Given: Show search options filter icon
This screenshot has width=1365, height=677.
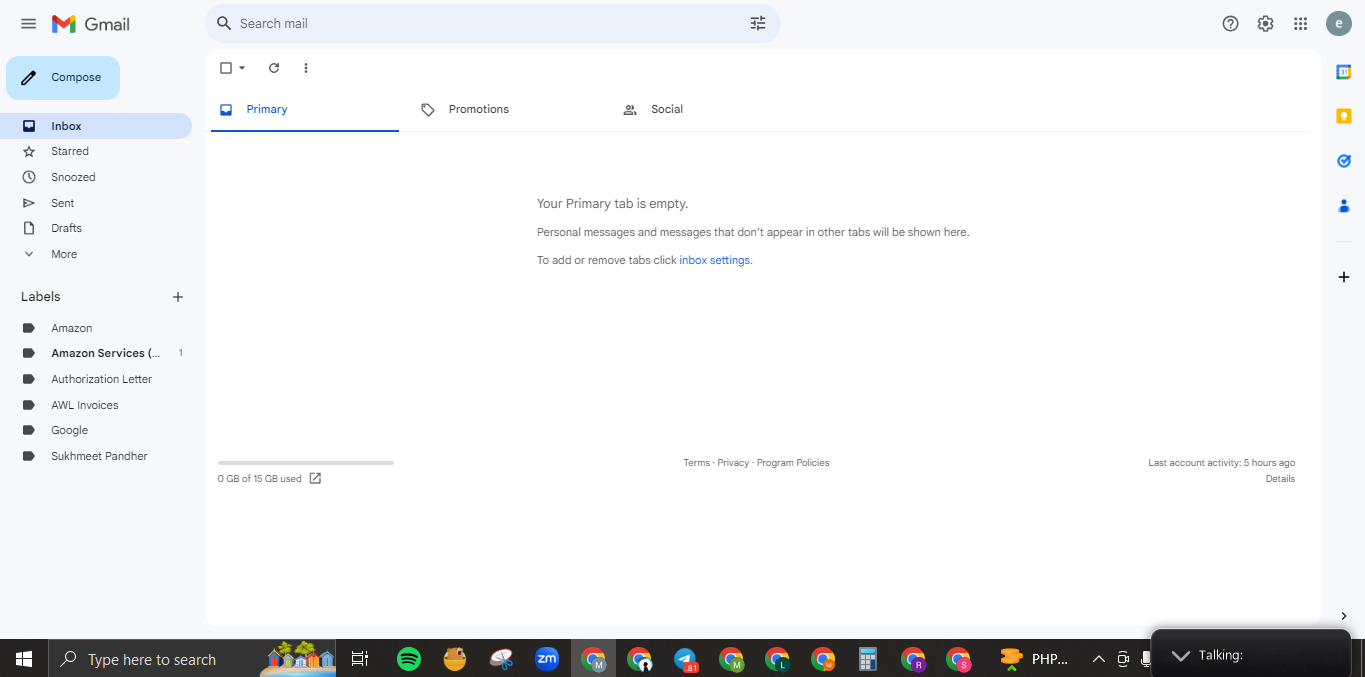Looking at the screenshot, I should 758,23.
